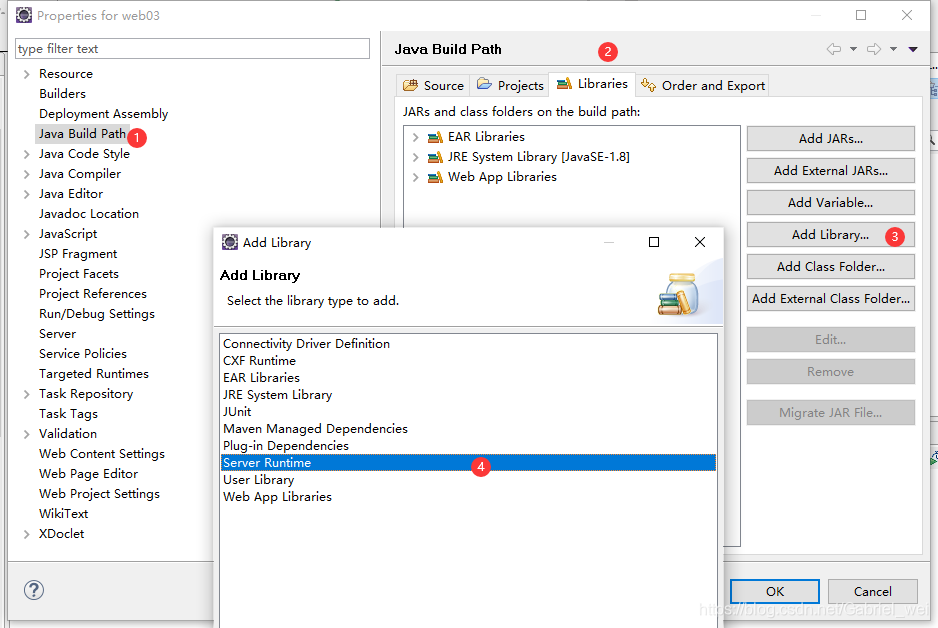The width and height of the screenshot is (938, 628).
Task: Click Add External JARs... button
Action: pyautogui.click(x=830, y=170)
